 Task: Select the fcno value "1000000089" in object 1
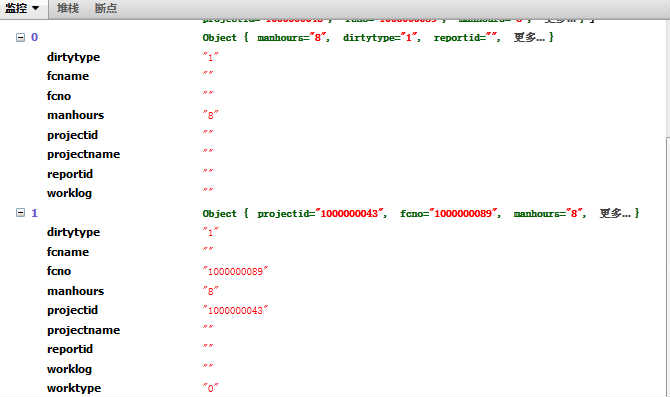click(235, 271)
